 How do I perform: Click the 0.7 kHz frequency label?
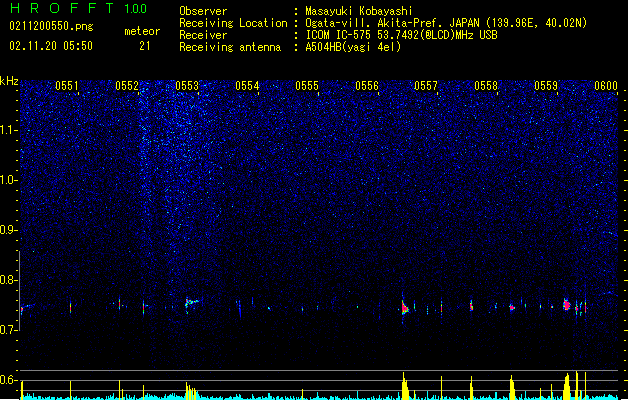point(9,330)
